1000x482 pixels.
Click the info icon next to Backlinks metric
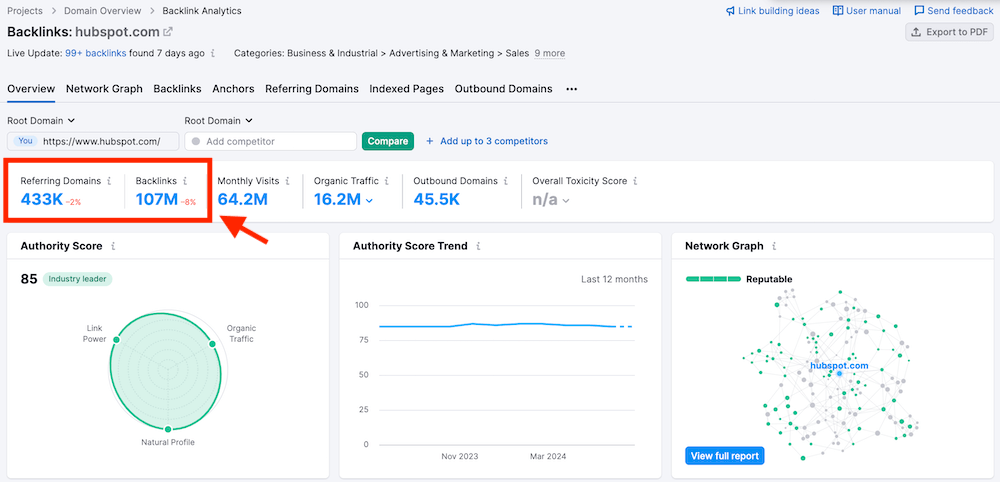pos(186,181)
